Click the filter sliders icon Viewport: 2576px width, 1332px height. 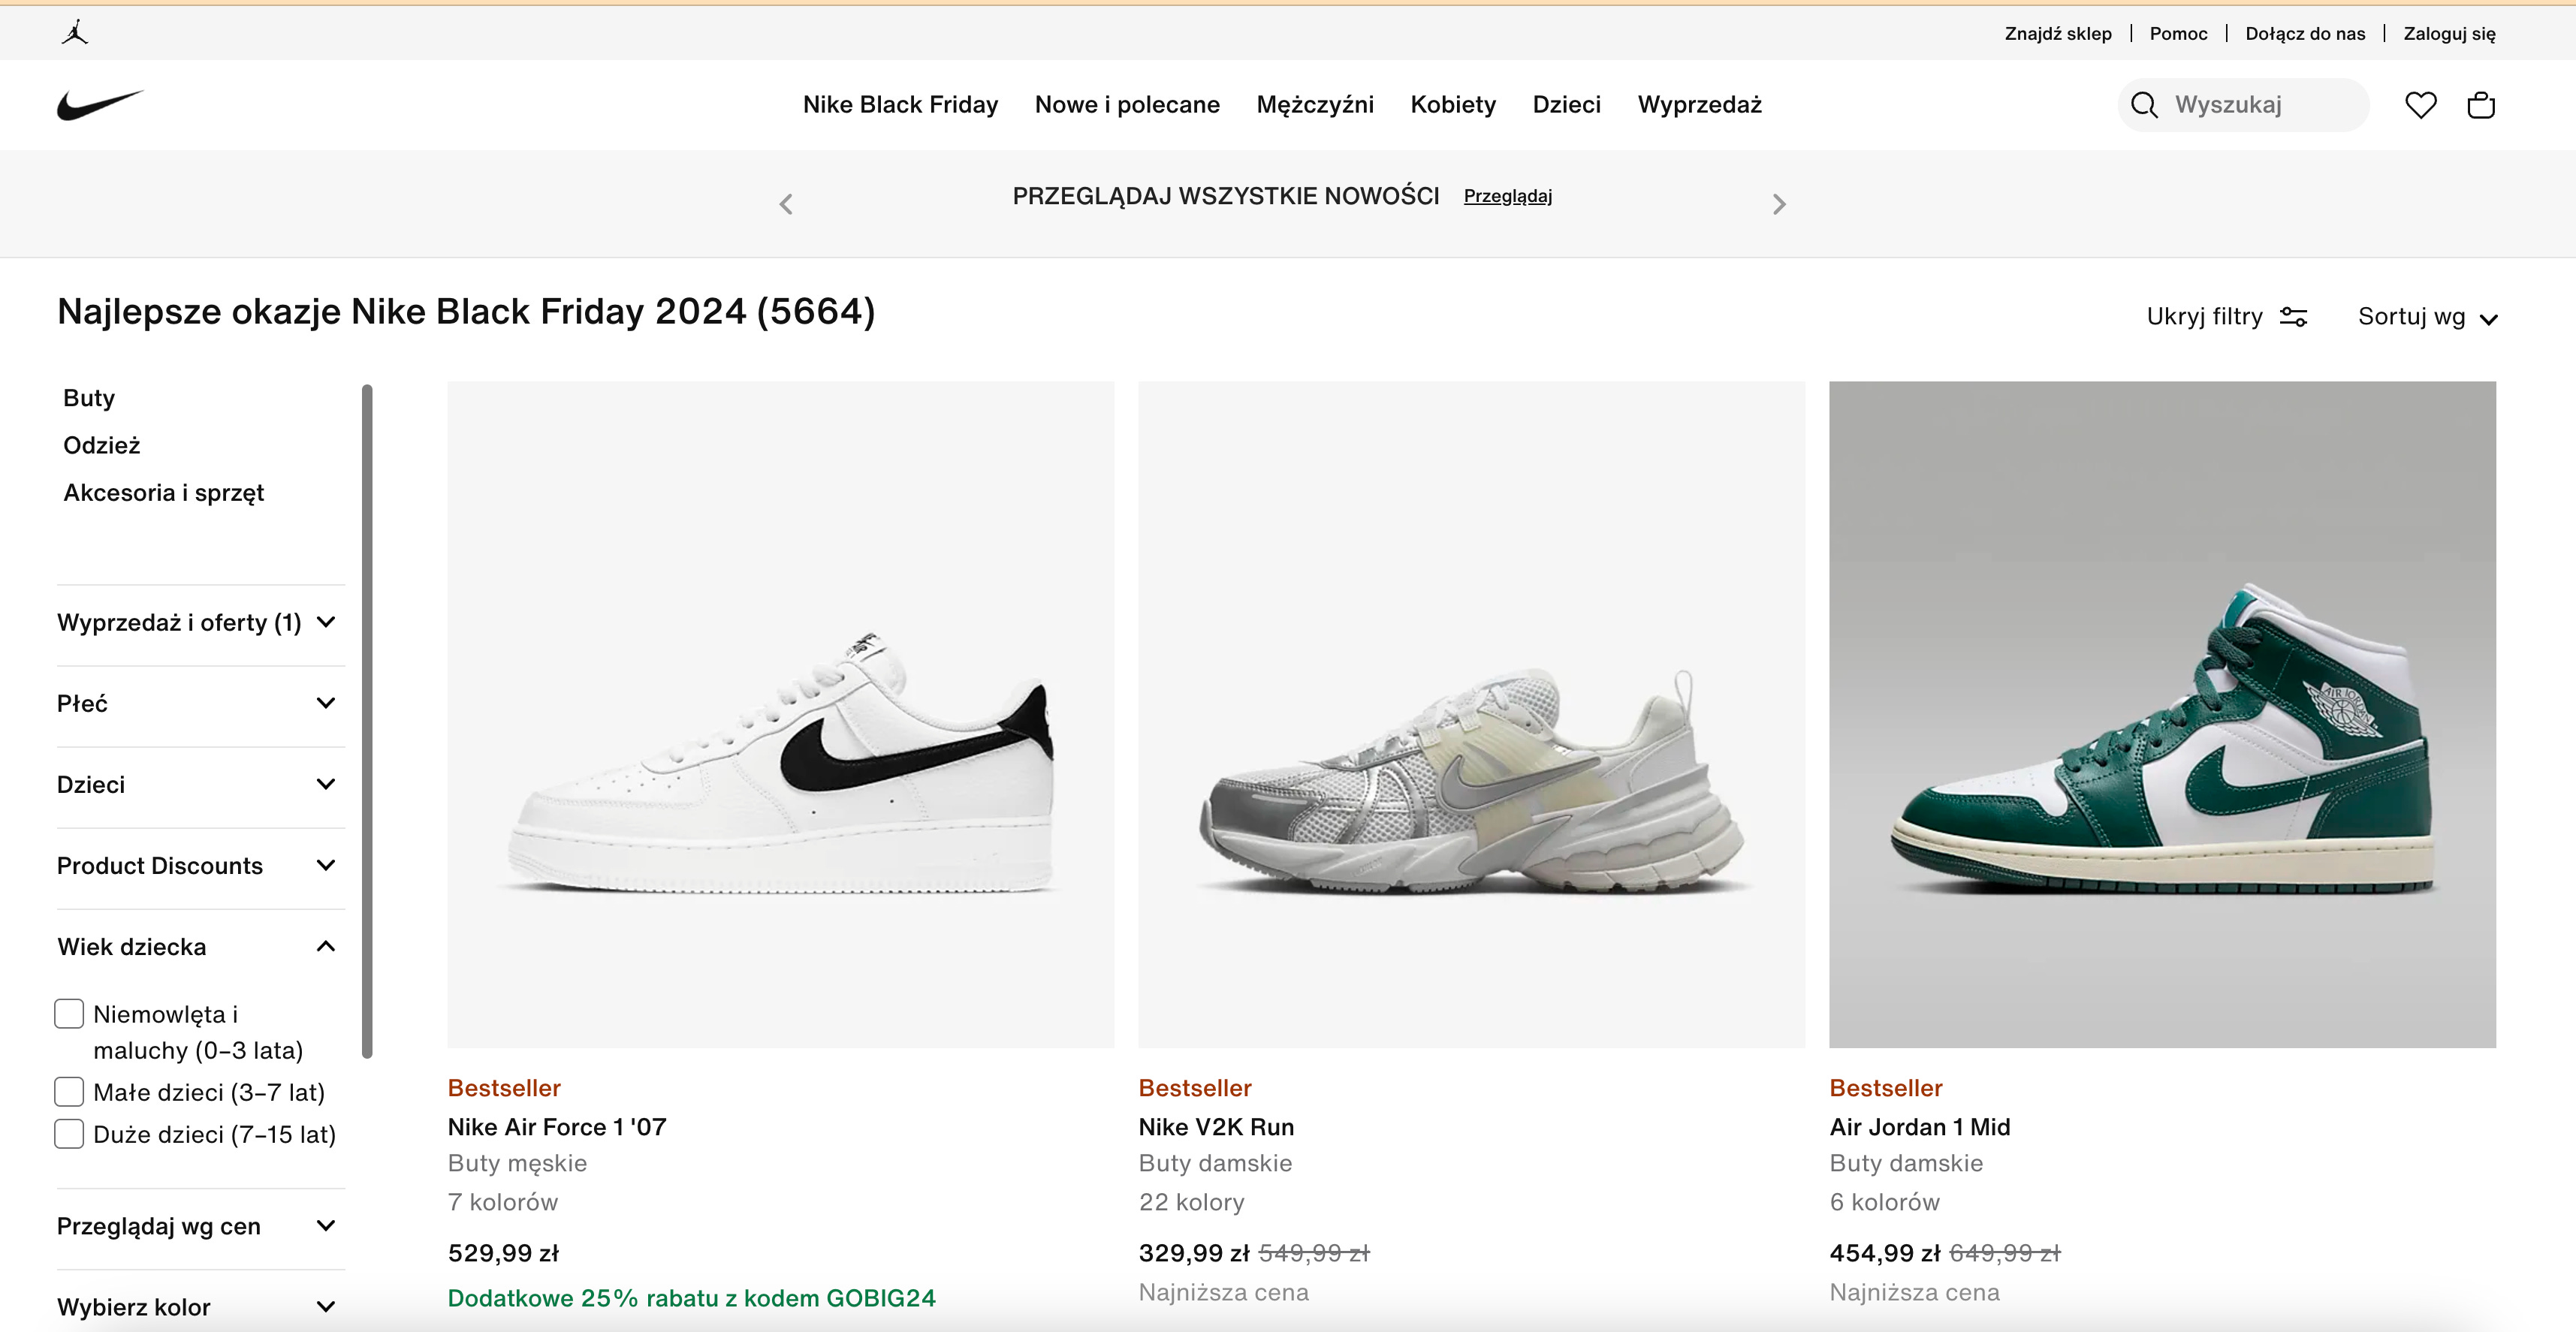click(x=2293, y=317)
